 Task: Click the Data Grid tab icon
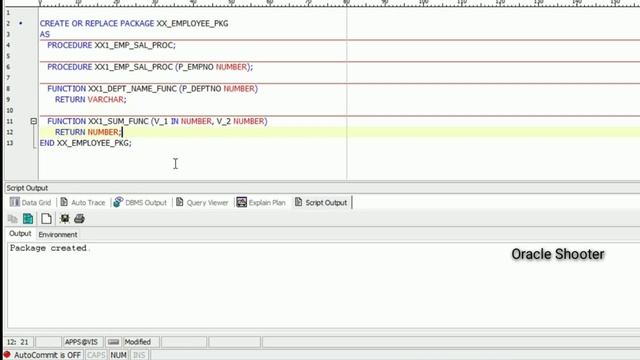point(15,202)
